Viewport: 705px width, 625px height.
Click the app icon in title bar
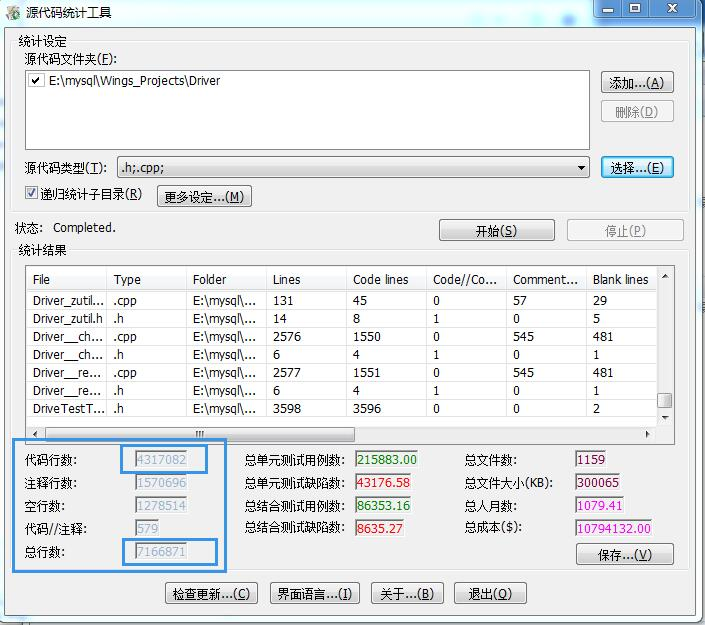tap(13, 12)
